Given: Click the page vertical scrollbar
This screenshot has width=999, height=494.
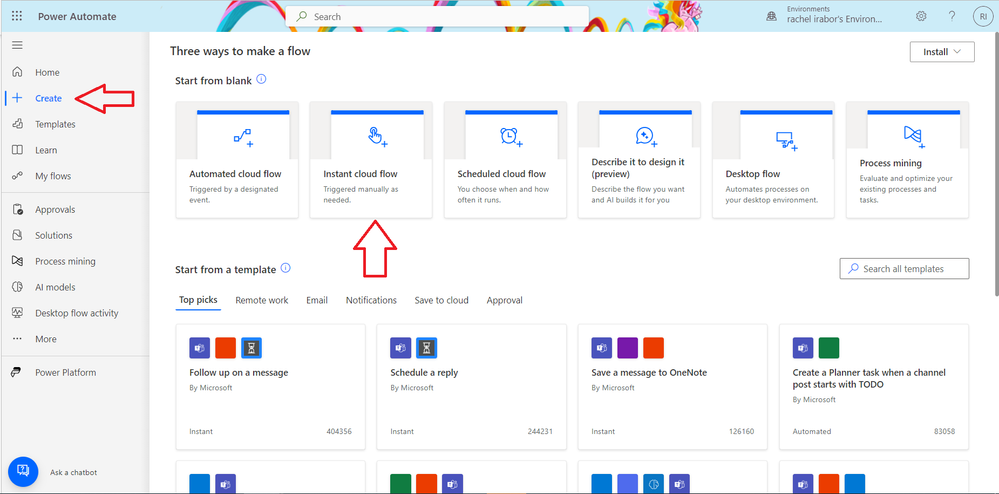Looking at the screenshot, I should pyautogui.click(x=995, y=166).
